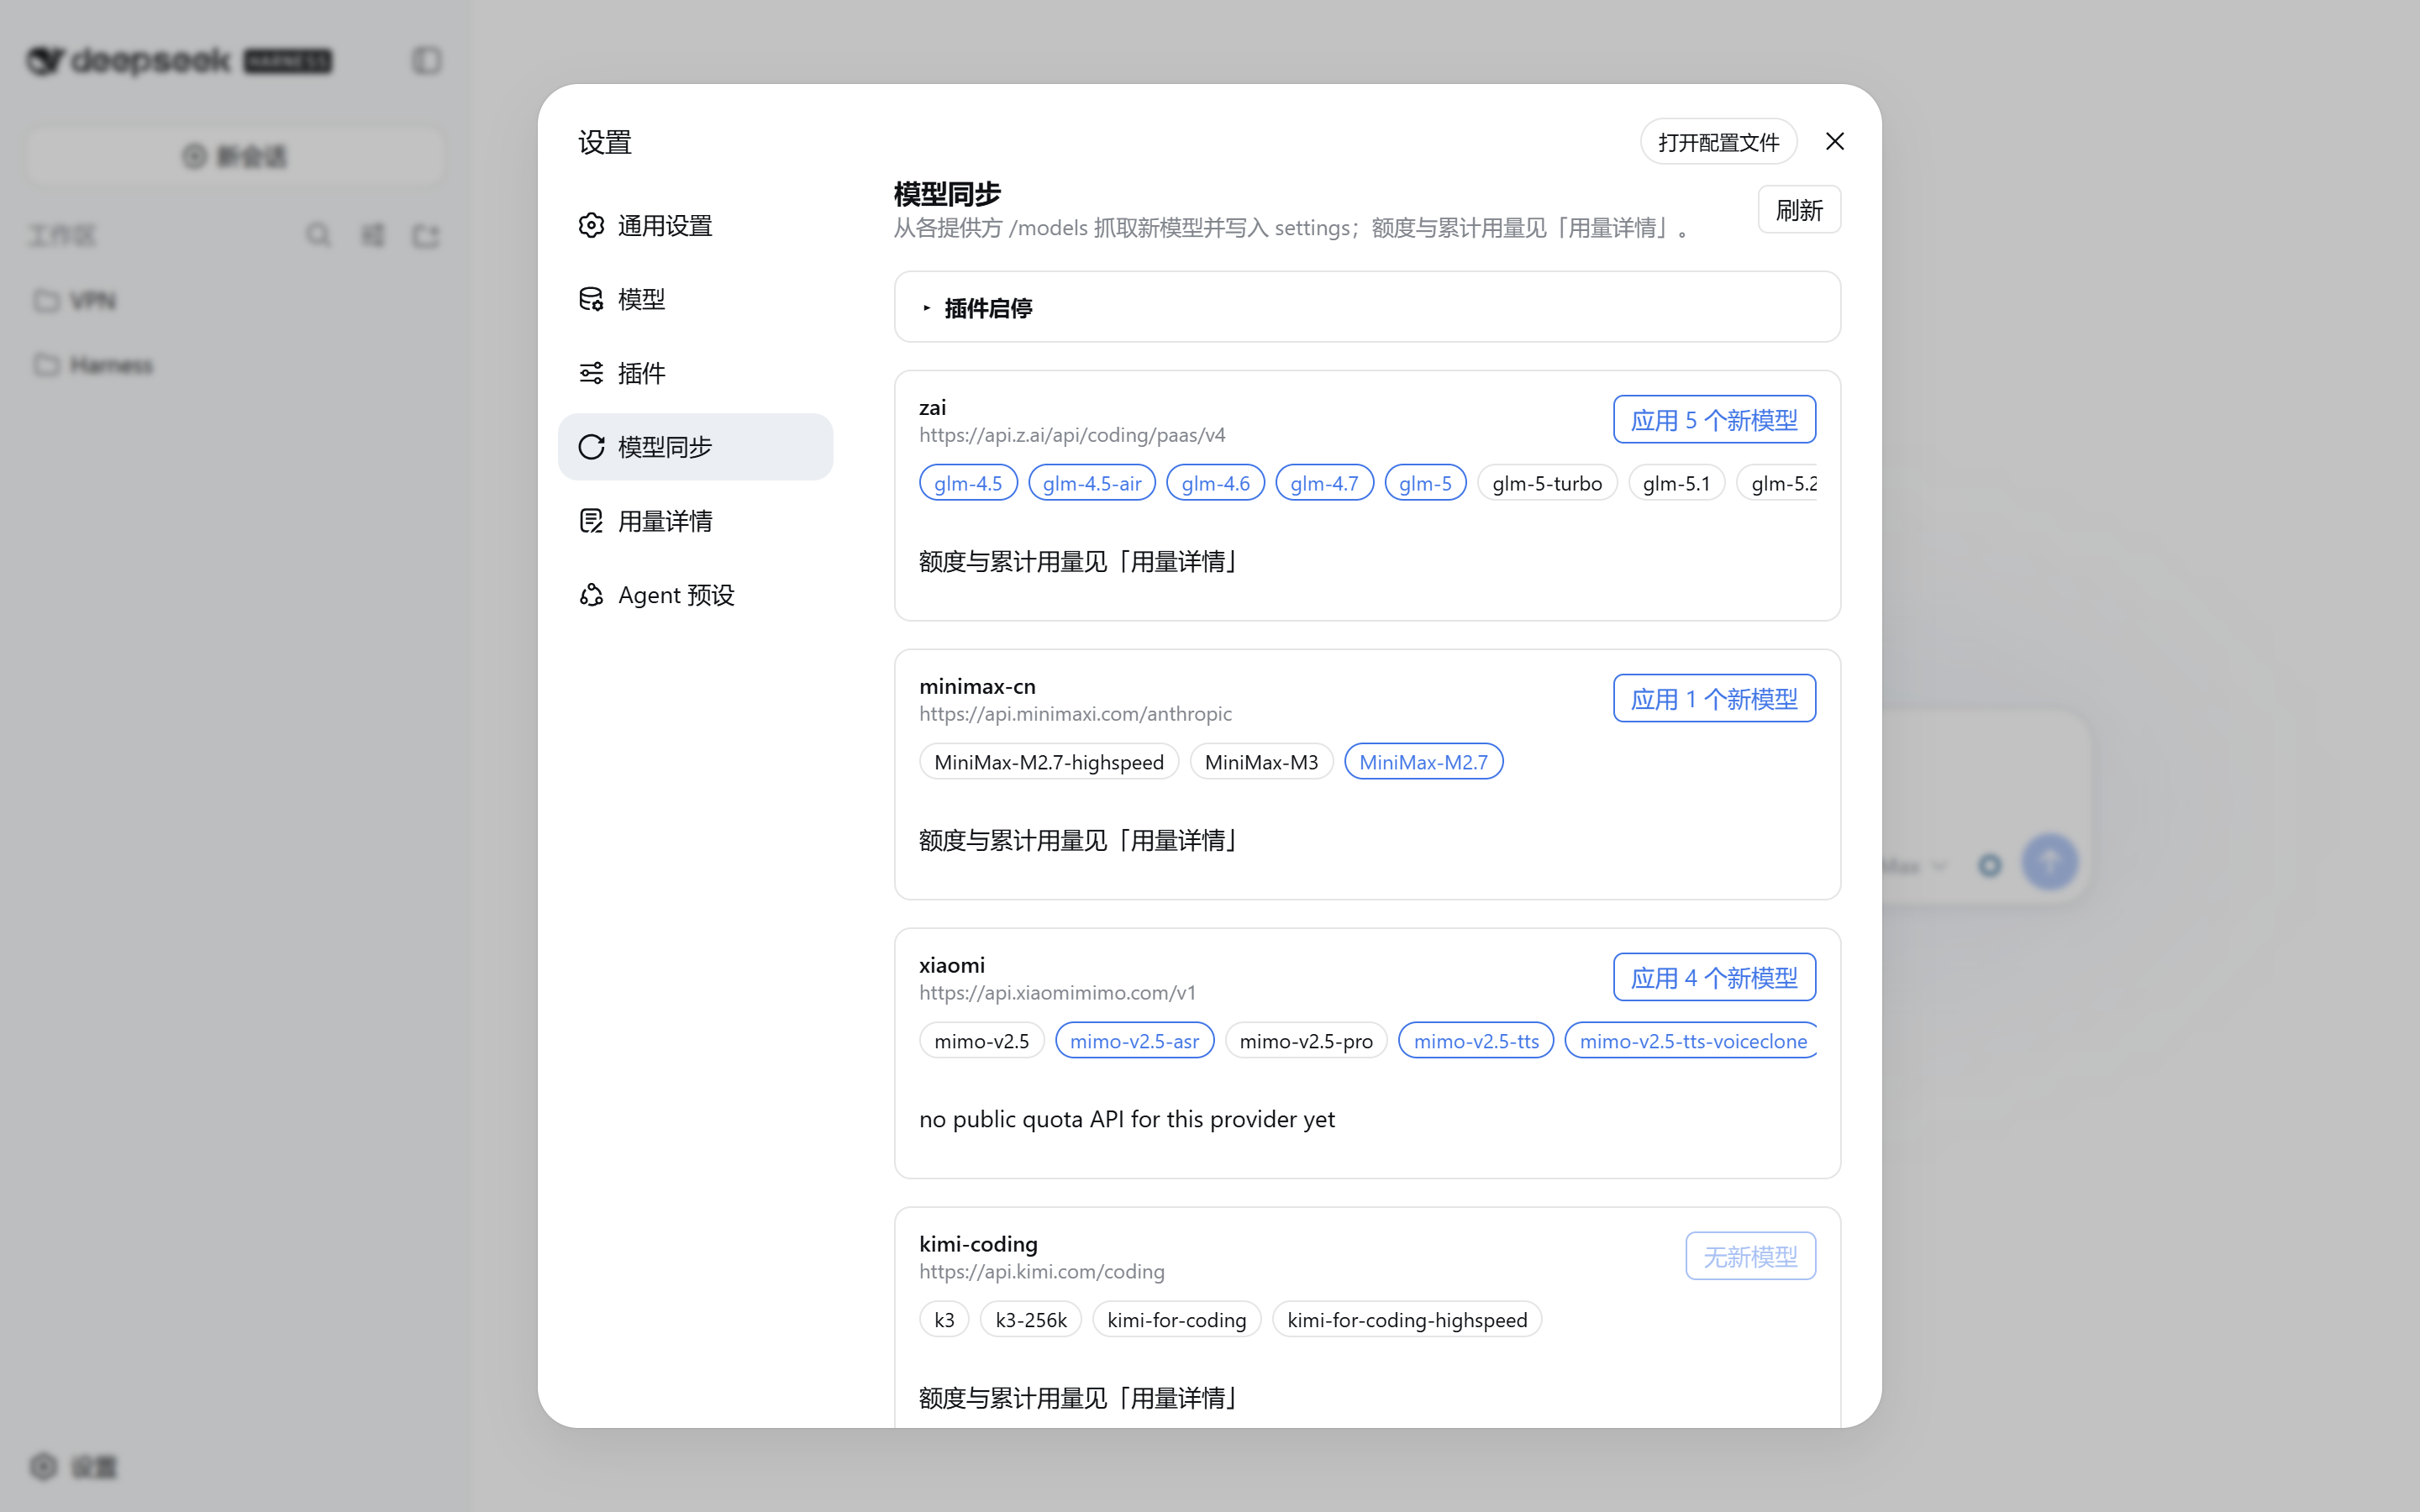Open the 插件 settings page
This screenshot has width=2420, height=1512.
pos(696,373)
